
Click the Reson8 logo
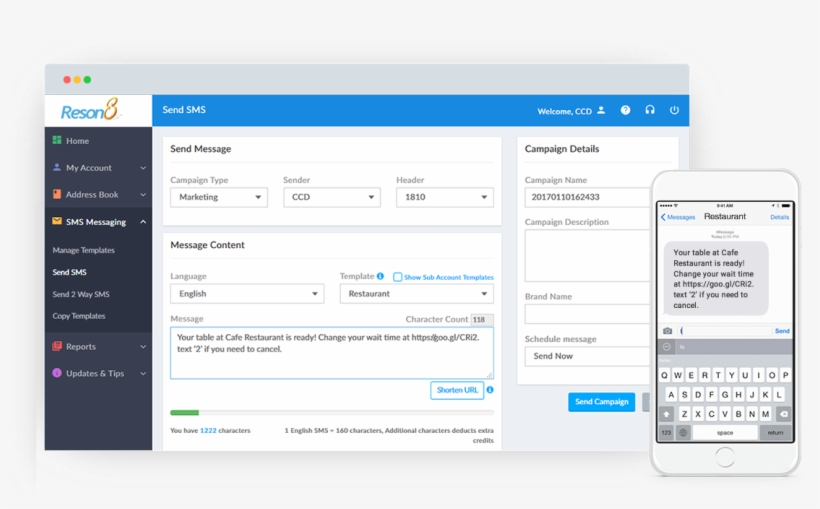(x=91, y=110)
